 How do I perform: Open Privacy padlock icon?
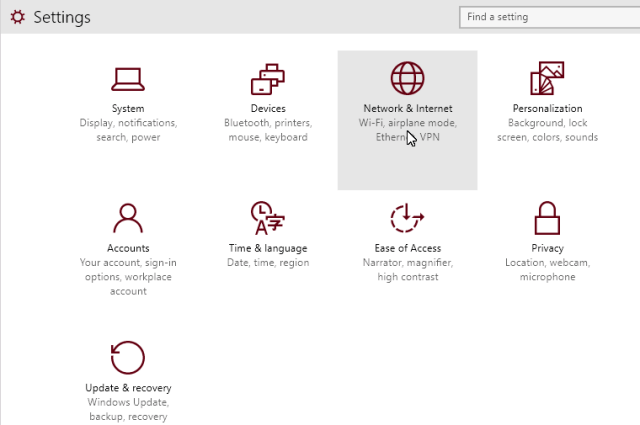[547, 218]
